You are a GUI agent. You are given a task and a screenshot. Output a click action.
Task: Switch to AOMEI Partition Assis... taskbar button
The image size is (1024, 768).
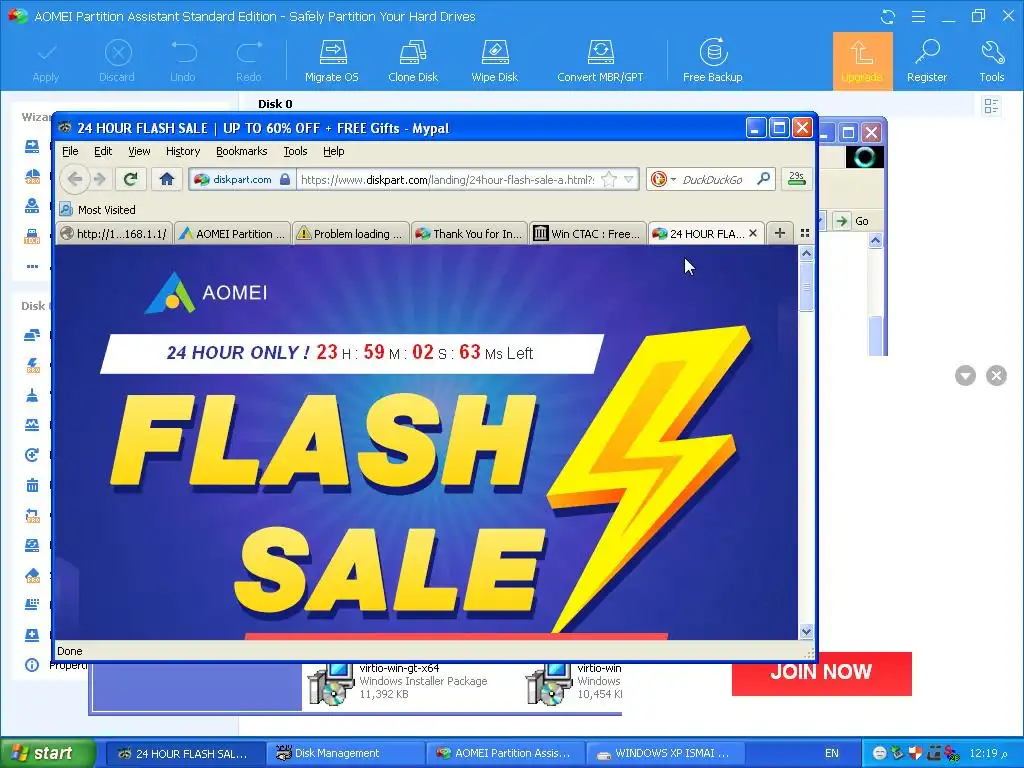tap(504, 753)
